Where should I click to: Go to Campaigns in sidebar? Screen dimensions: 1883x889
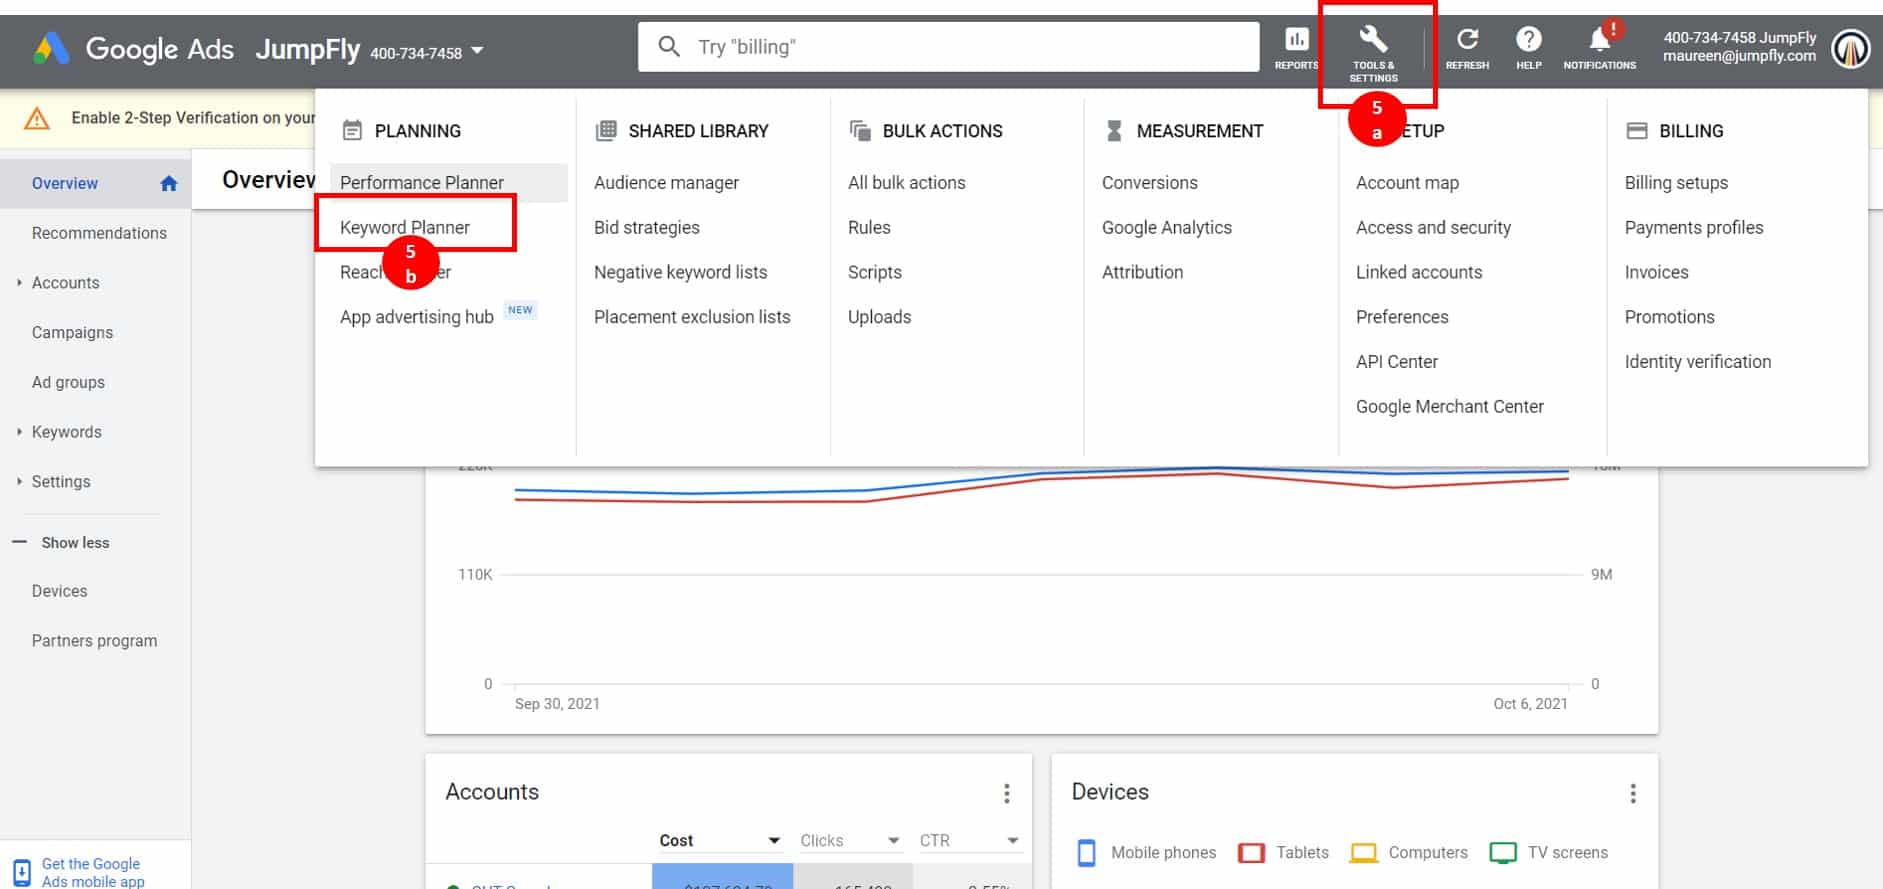[x=72, y=333]
